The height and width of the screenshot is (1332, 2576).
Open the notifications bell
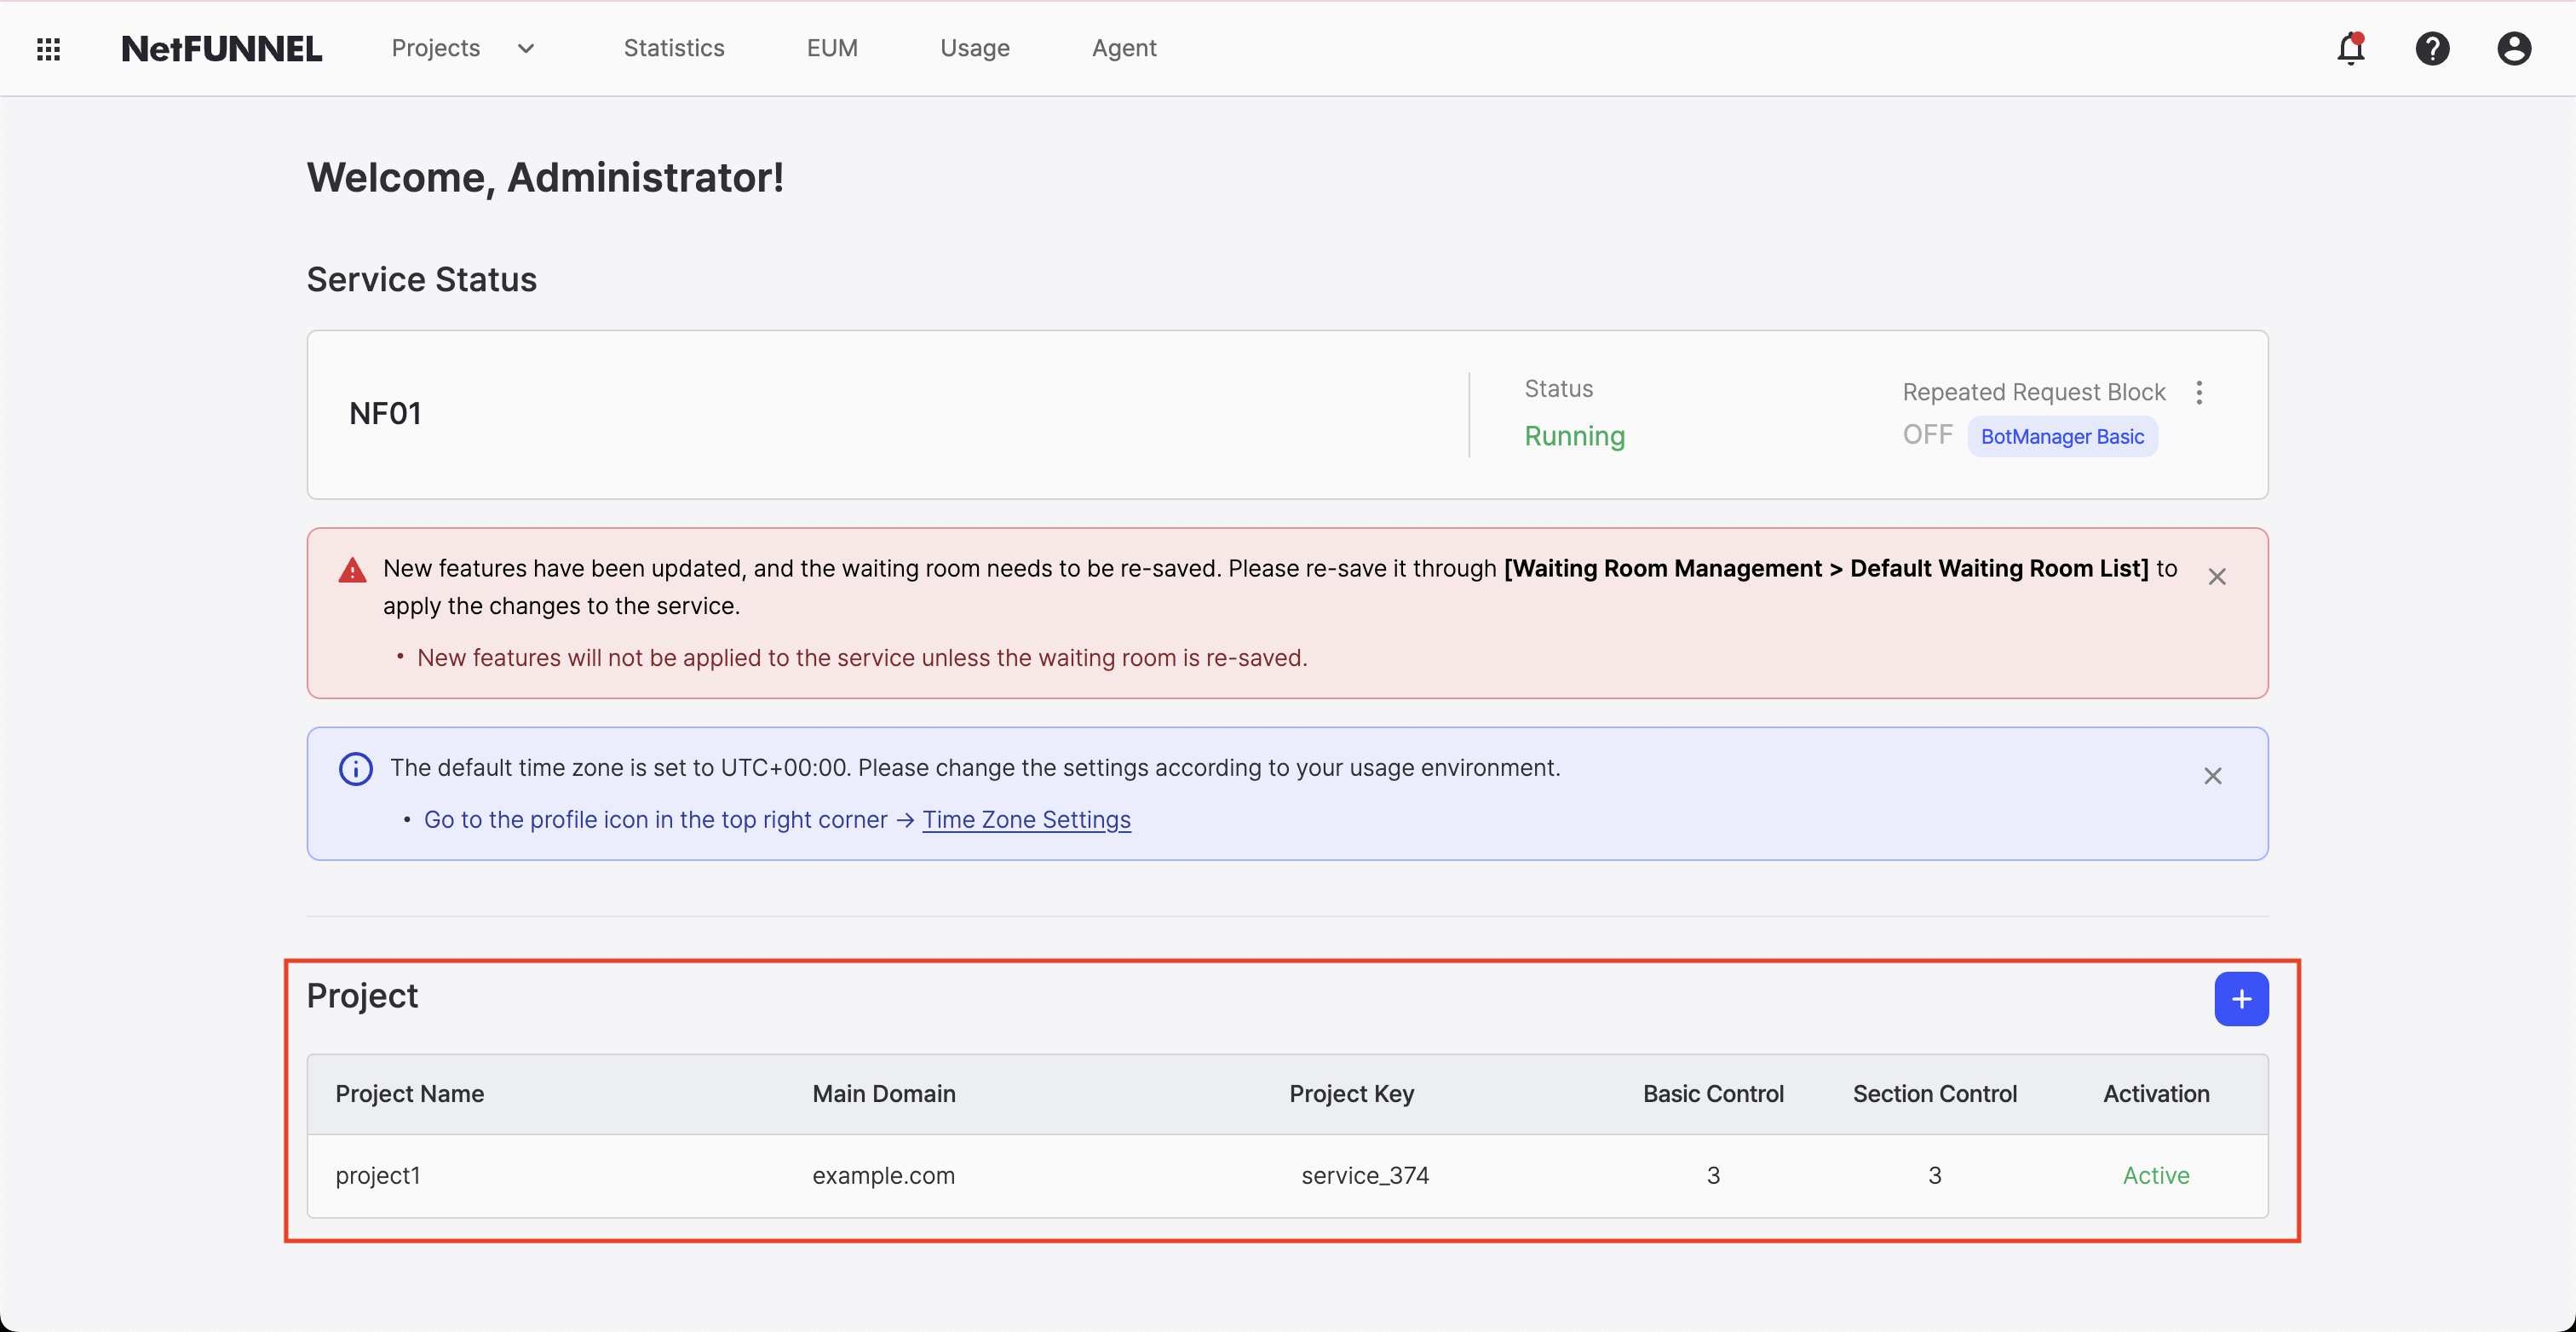point(2350,48)
